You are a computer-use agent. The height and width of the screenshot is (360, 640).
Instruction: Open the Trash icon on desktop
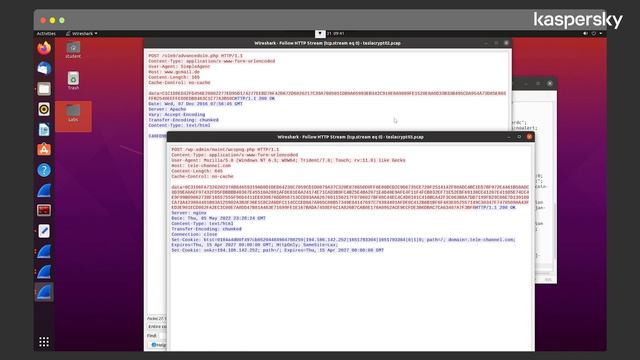(x=73, y=80)
